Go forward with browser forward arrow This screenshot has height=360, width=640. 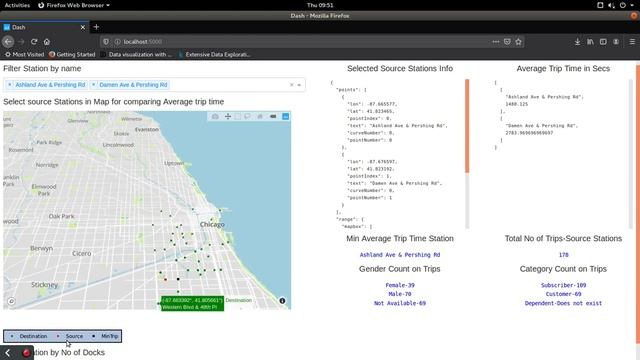pyautogui.click(x=21, y=42)
